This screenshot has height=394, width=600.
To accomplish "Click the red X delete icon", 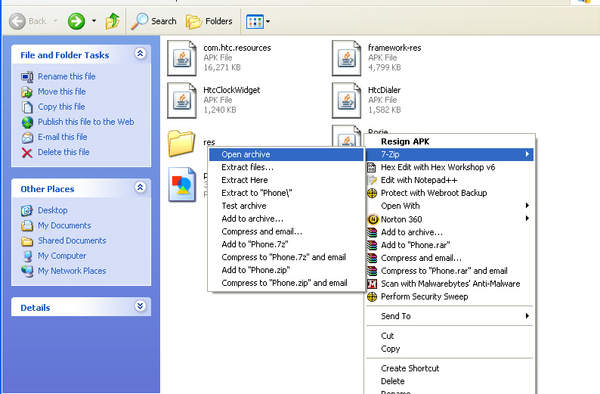I will [x=27, y=153].
